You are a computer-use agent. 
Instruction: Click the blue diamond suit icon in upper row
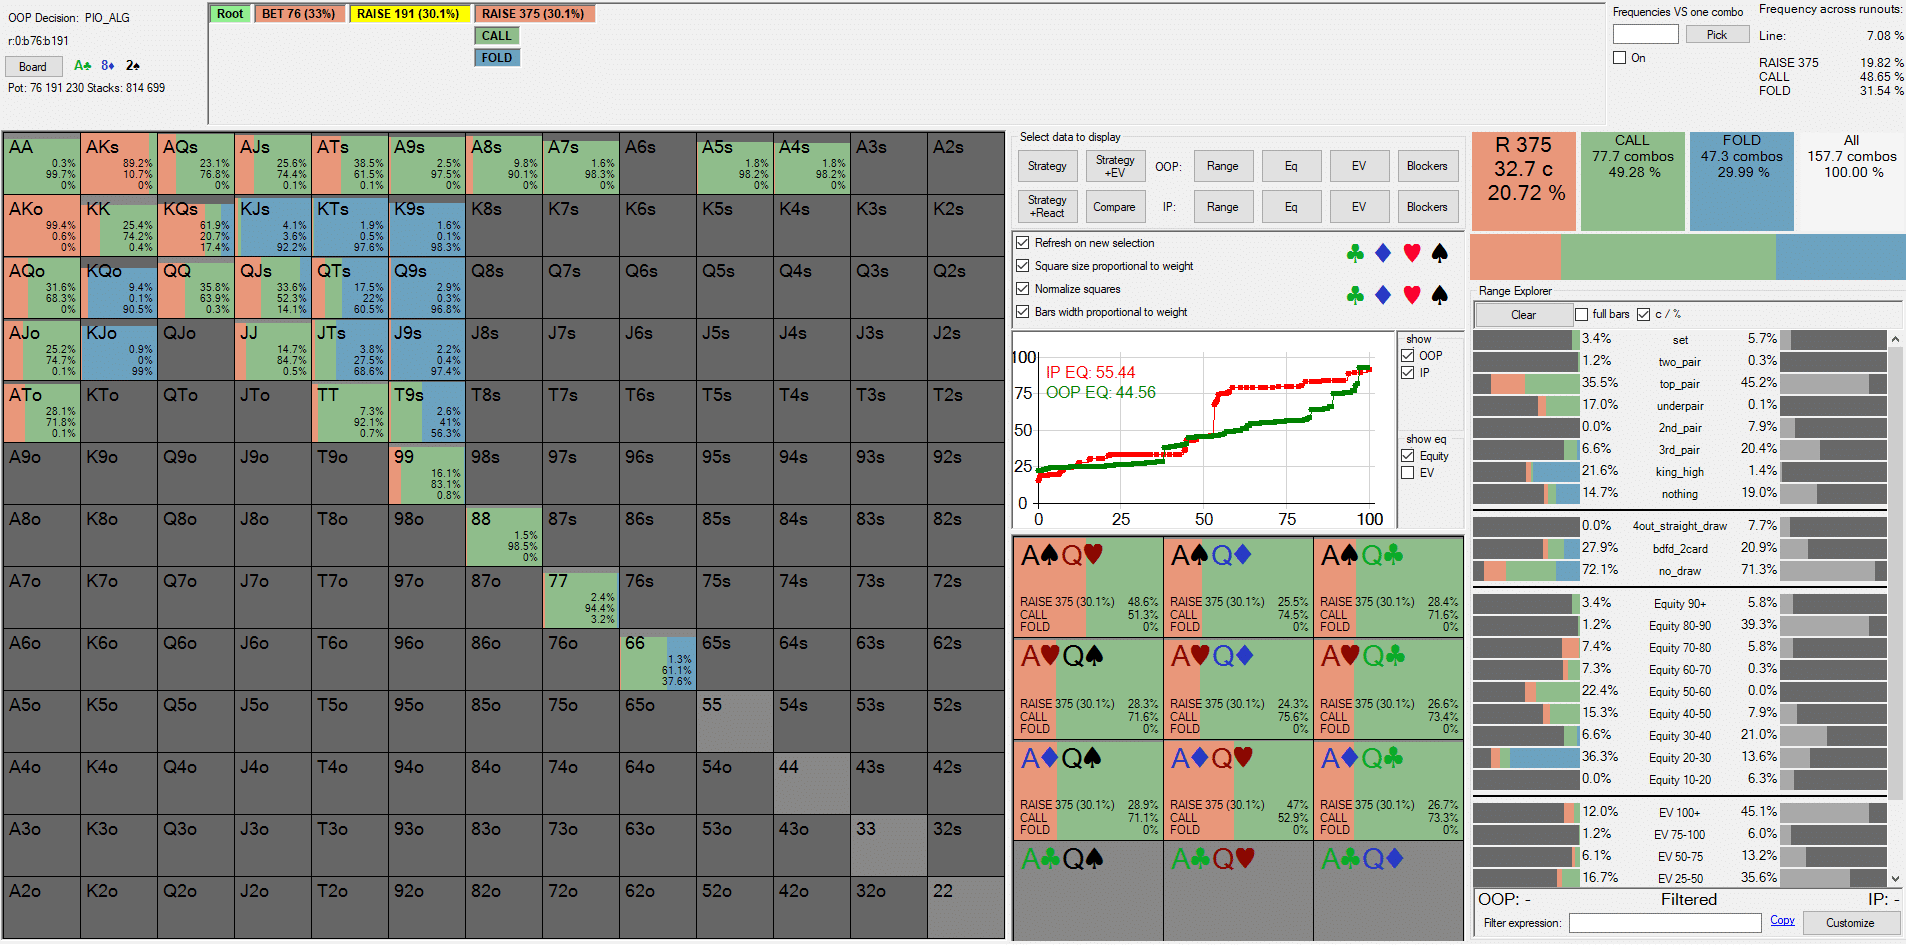click(x=1383, y=253)
